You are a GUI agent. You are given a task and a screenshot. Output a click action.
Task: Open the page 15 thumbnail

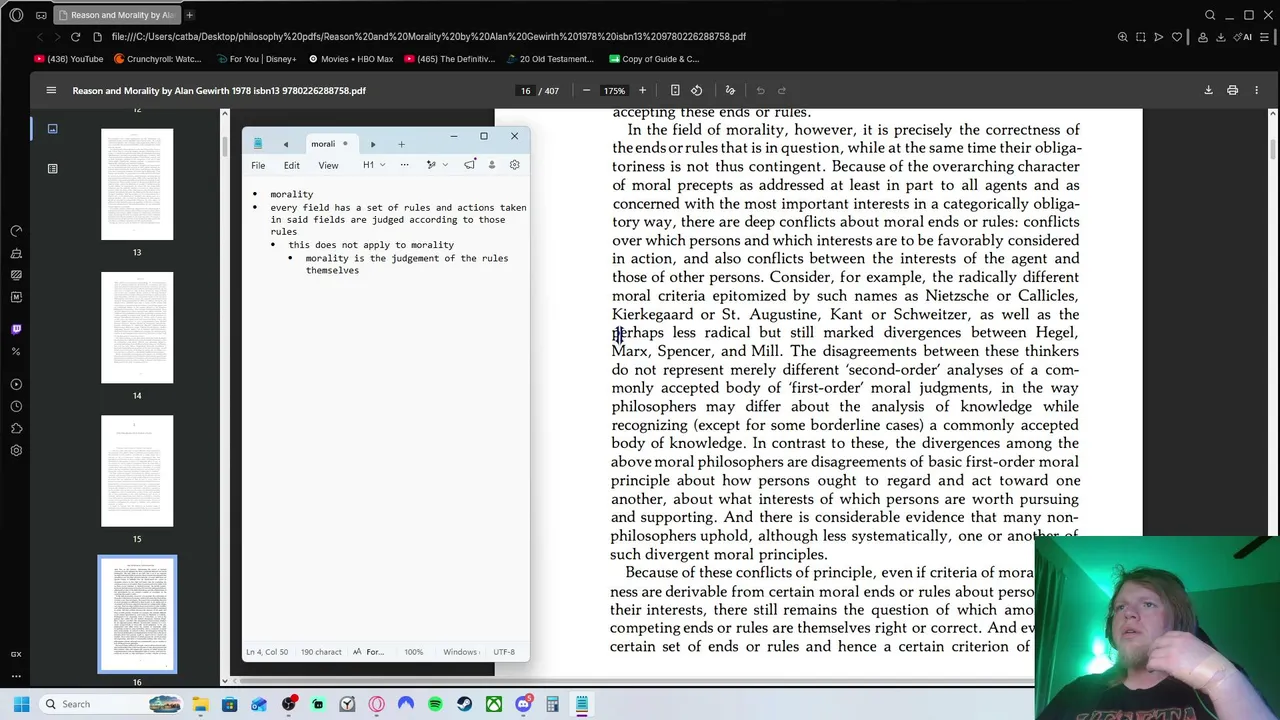pyautogui.click(x=137, y=471)
